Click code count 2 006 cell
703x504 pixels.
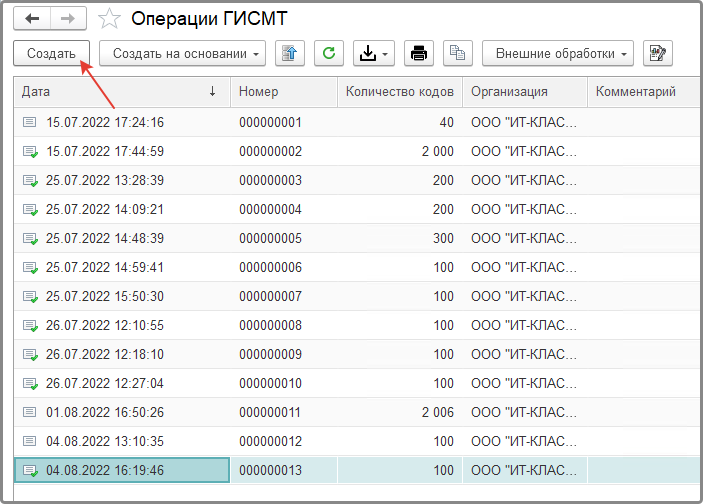400,413
